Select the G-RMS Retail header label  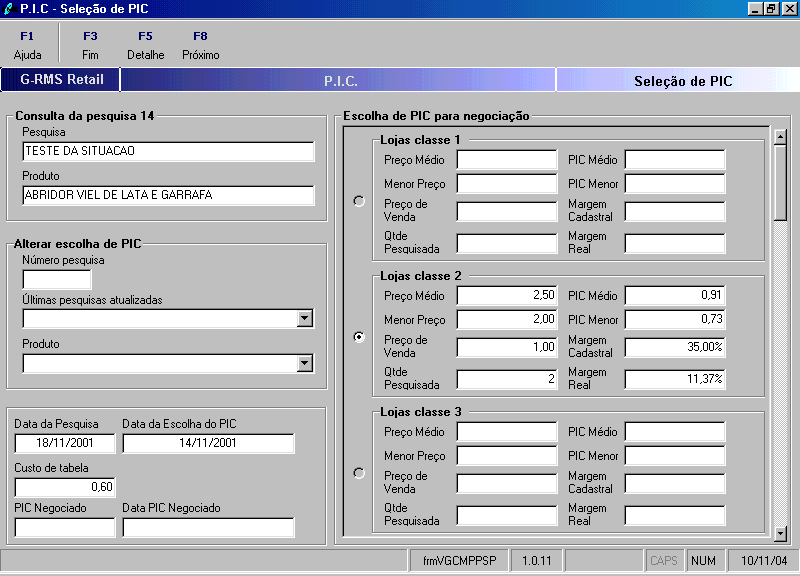click(61, 80)
